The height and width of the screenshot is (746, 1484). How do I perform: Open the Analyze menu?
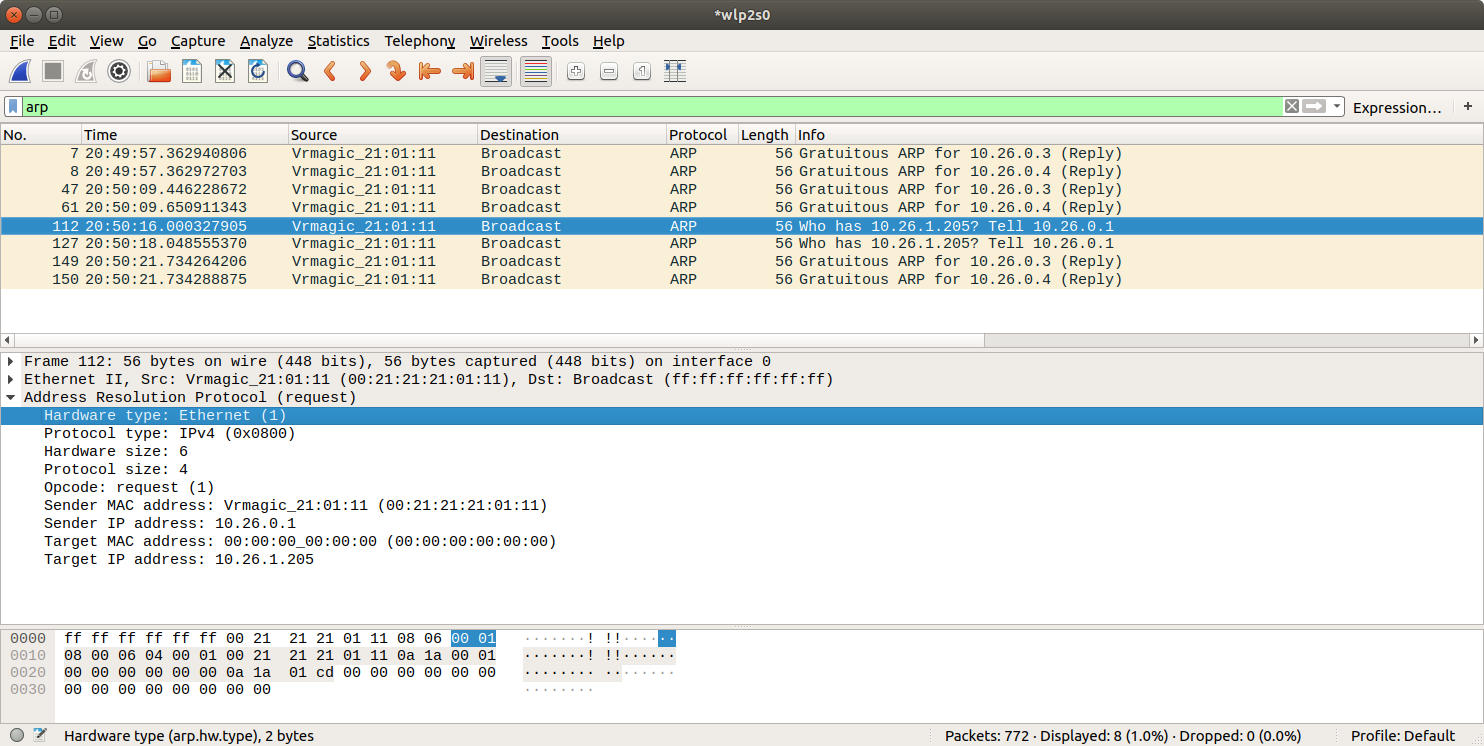(266, 41)
